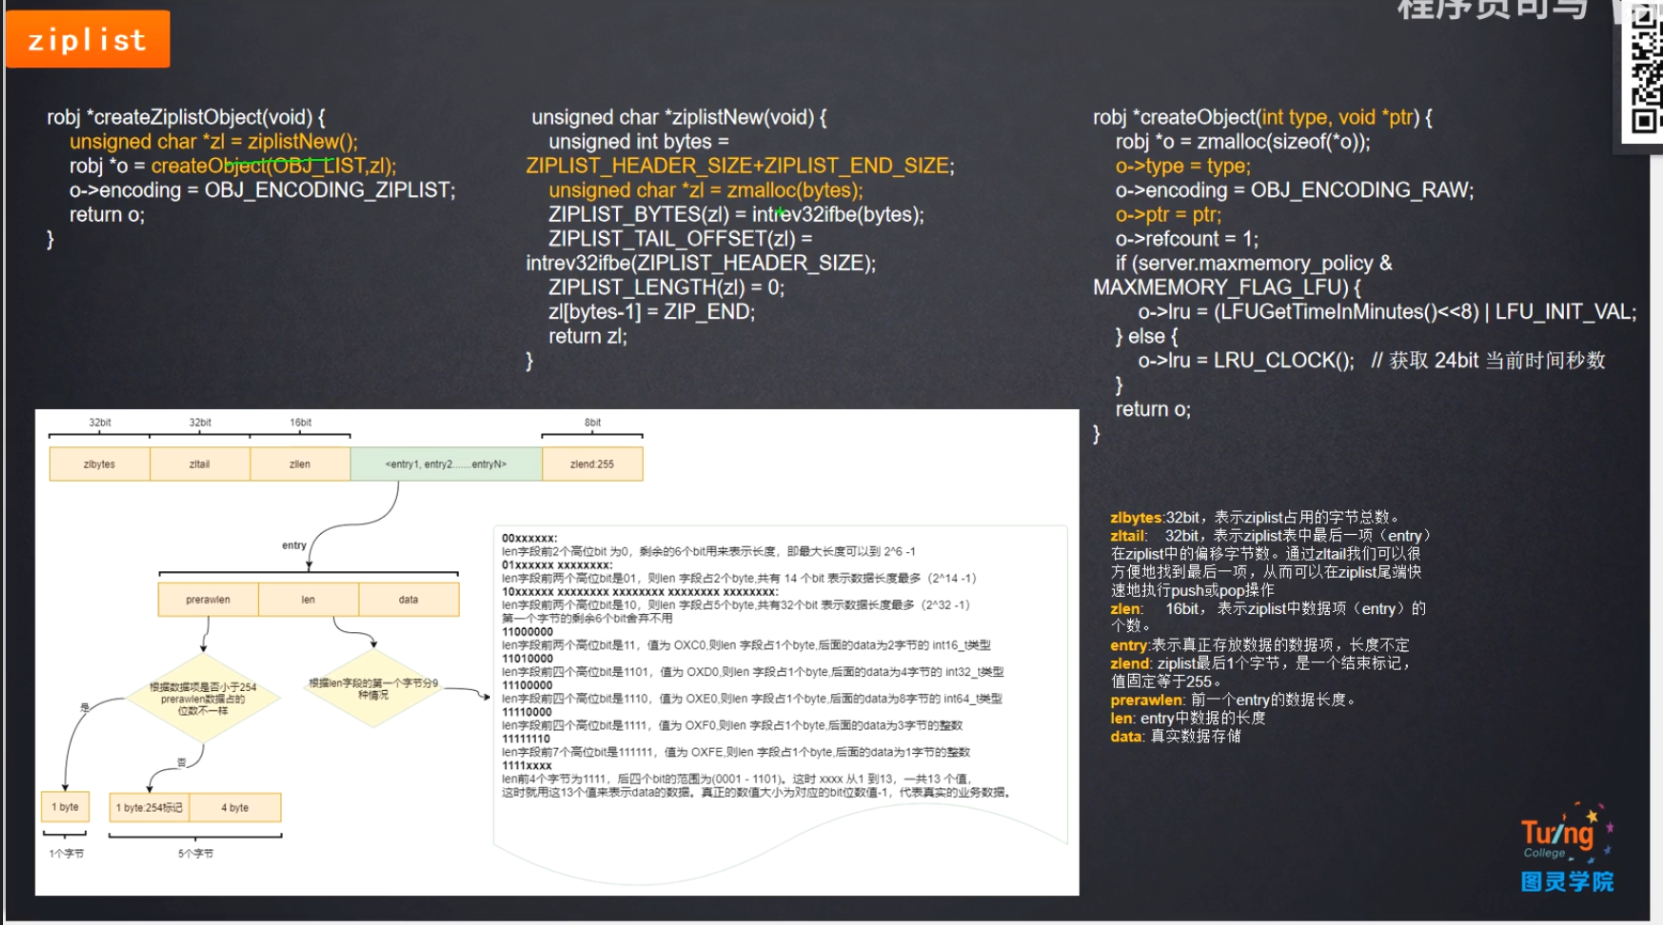This screenshot has height=925, width=1663.
Task: Click the prerawlen box in the entry diagram
Action: [x=208, y=600]
